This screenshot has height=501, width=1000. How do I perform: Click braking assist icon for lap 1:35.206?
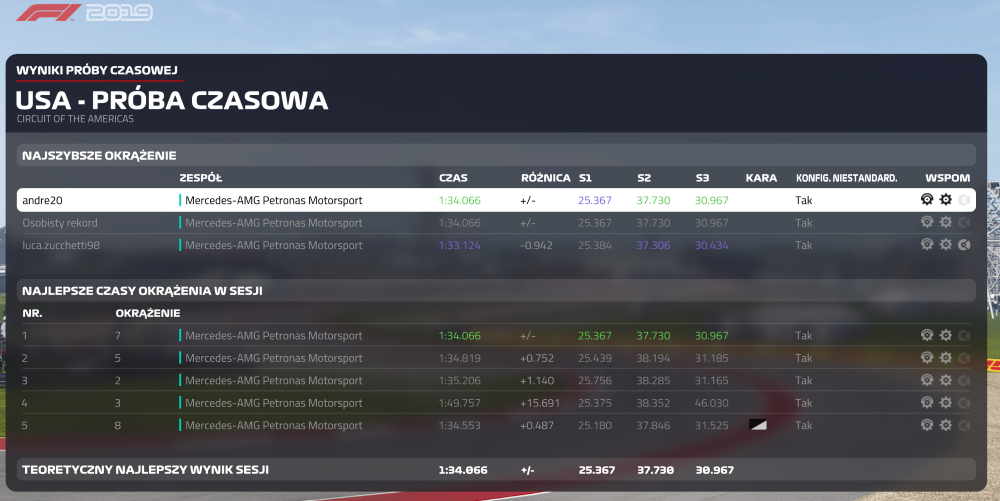(964, 380)
